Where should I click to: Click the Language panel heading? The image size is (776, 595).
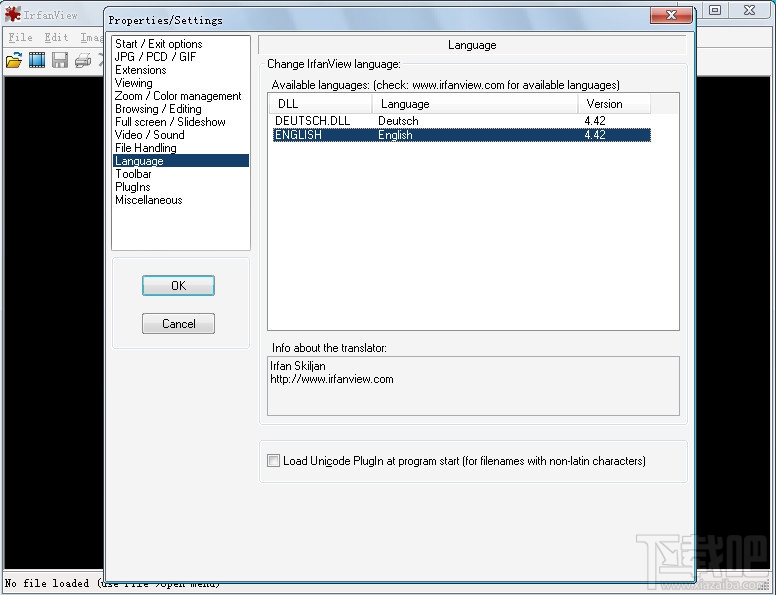point(472,45)
